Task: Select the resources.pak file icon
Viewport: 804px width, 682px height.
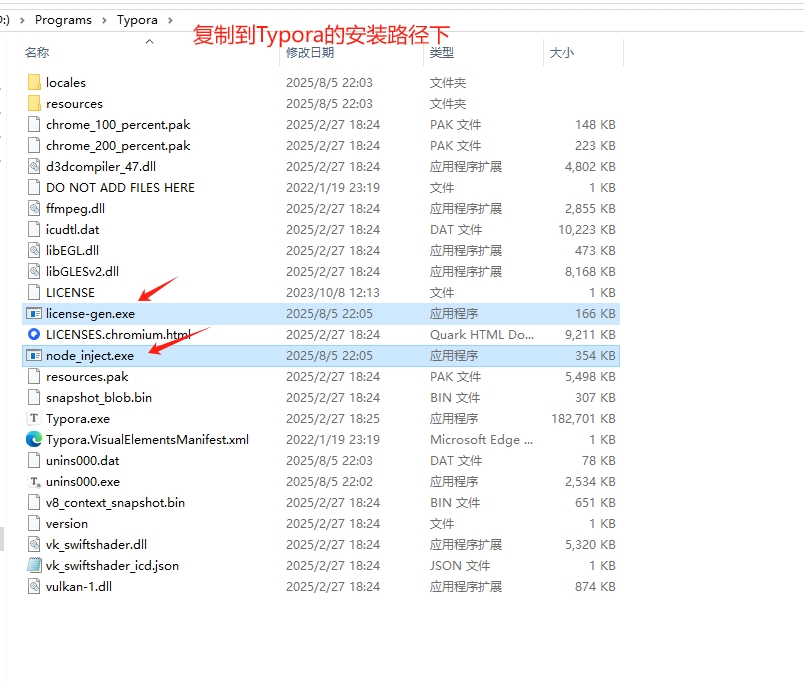Action: (34, 377)
